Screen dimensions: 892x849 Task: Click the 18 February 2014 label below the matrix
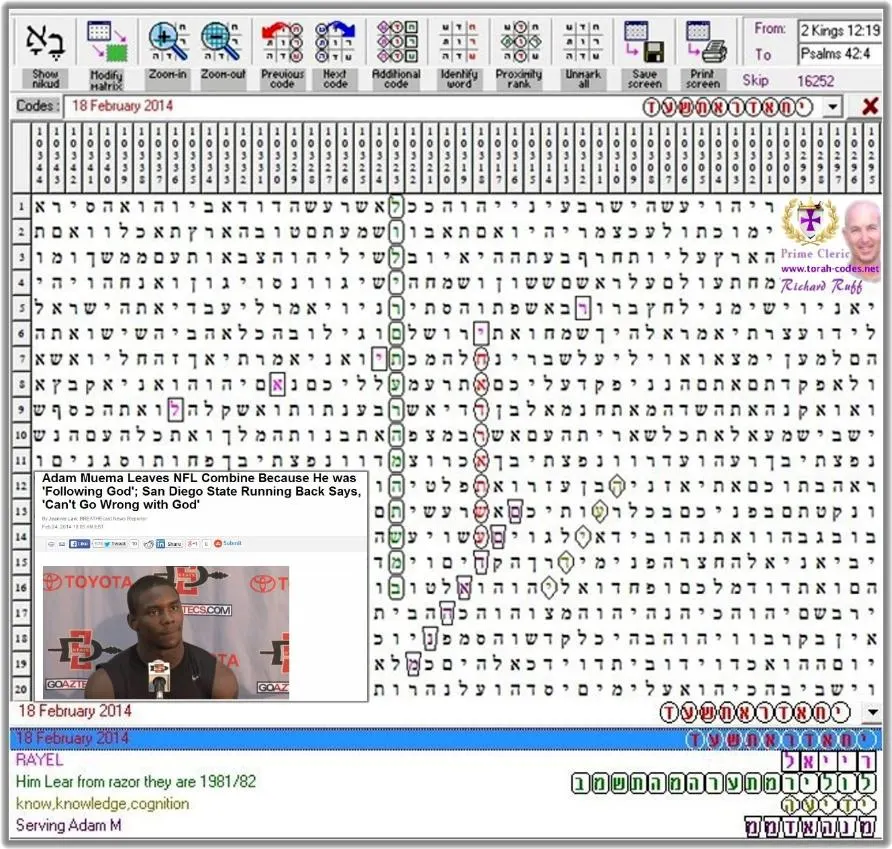tap(75, 711)
